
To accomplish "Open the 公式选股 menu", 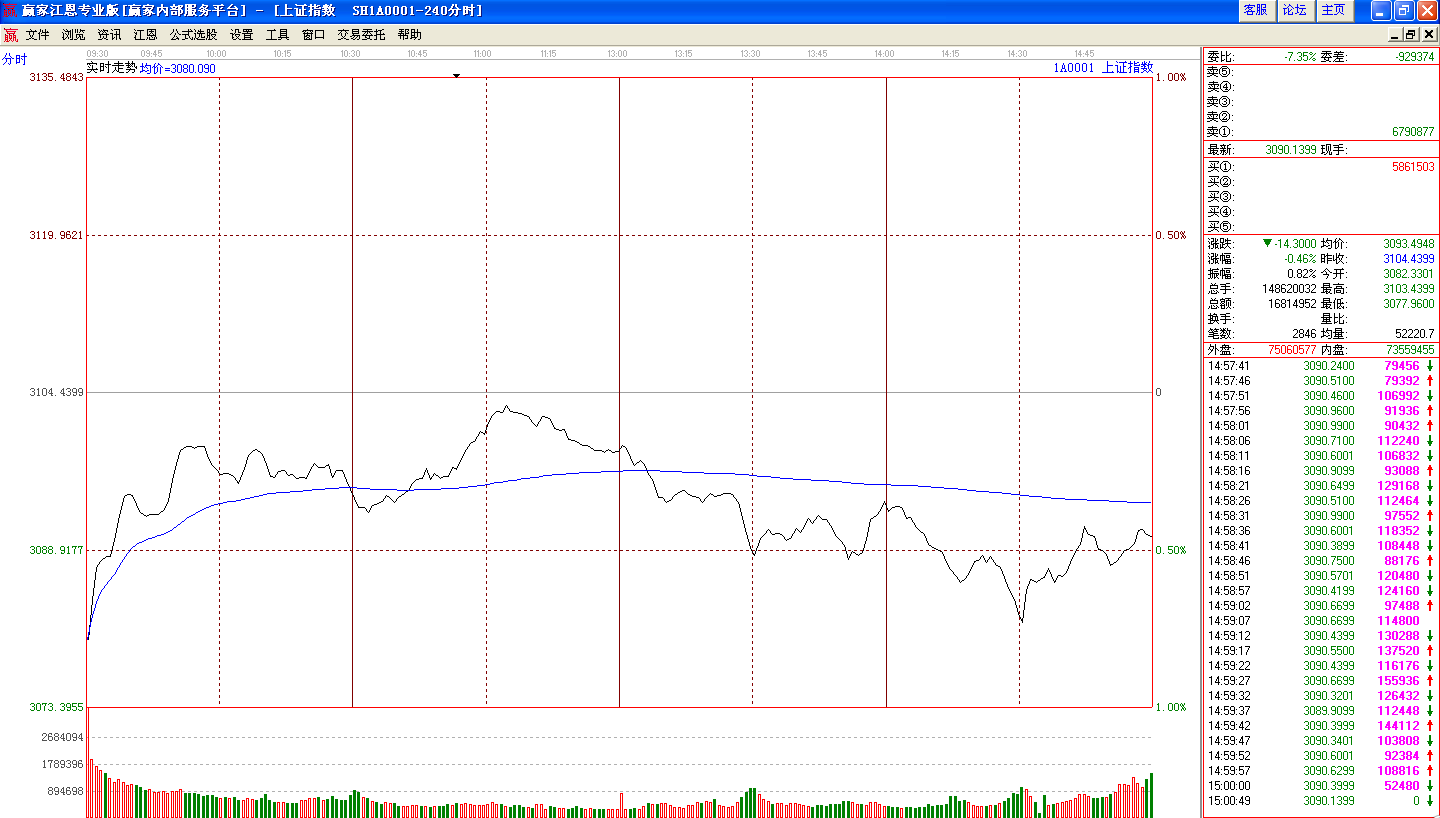I will (193, 34).
